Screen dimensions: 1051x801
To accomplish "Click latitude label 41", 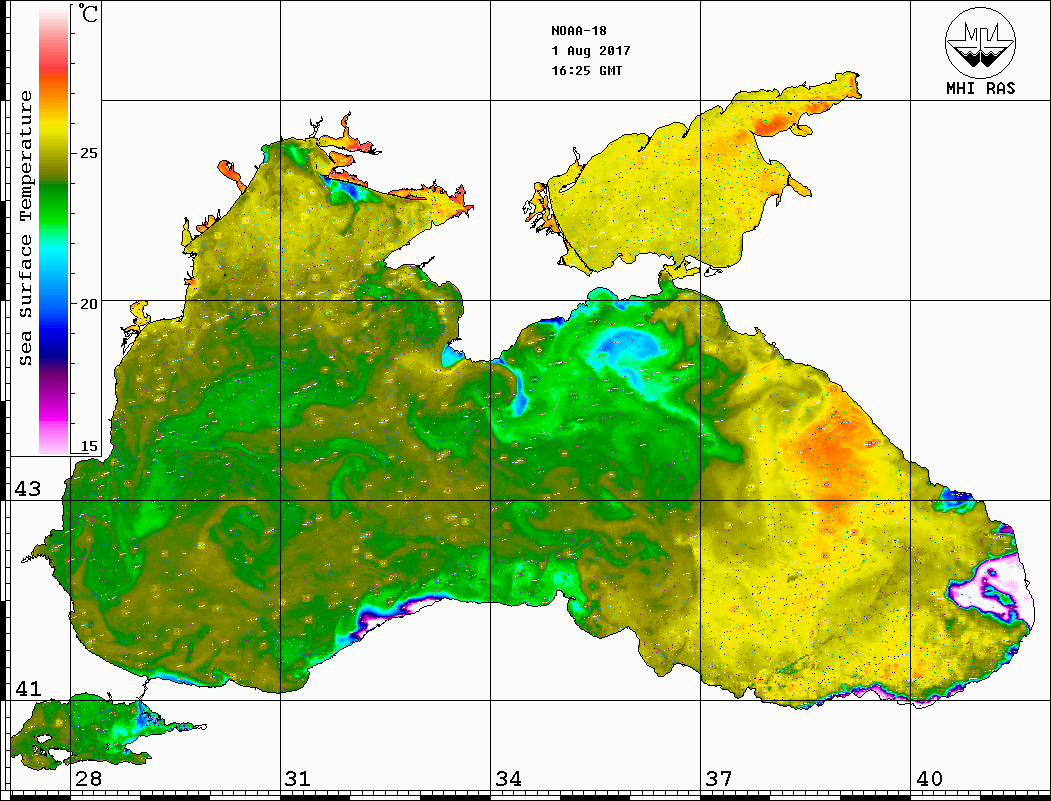I will [x=27, y=688].
